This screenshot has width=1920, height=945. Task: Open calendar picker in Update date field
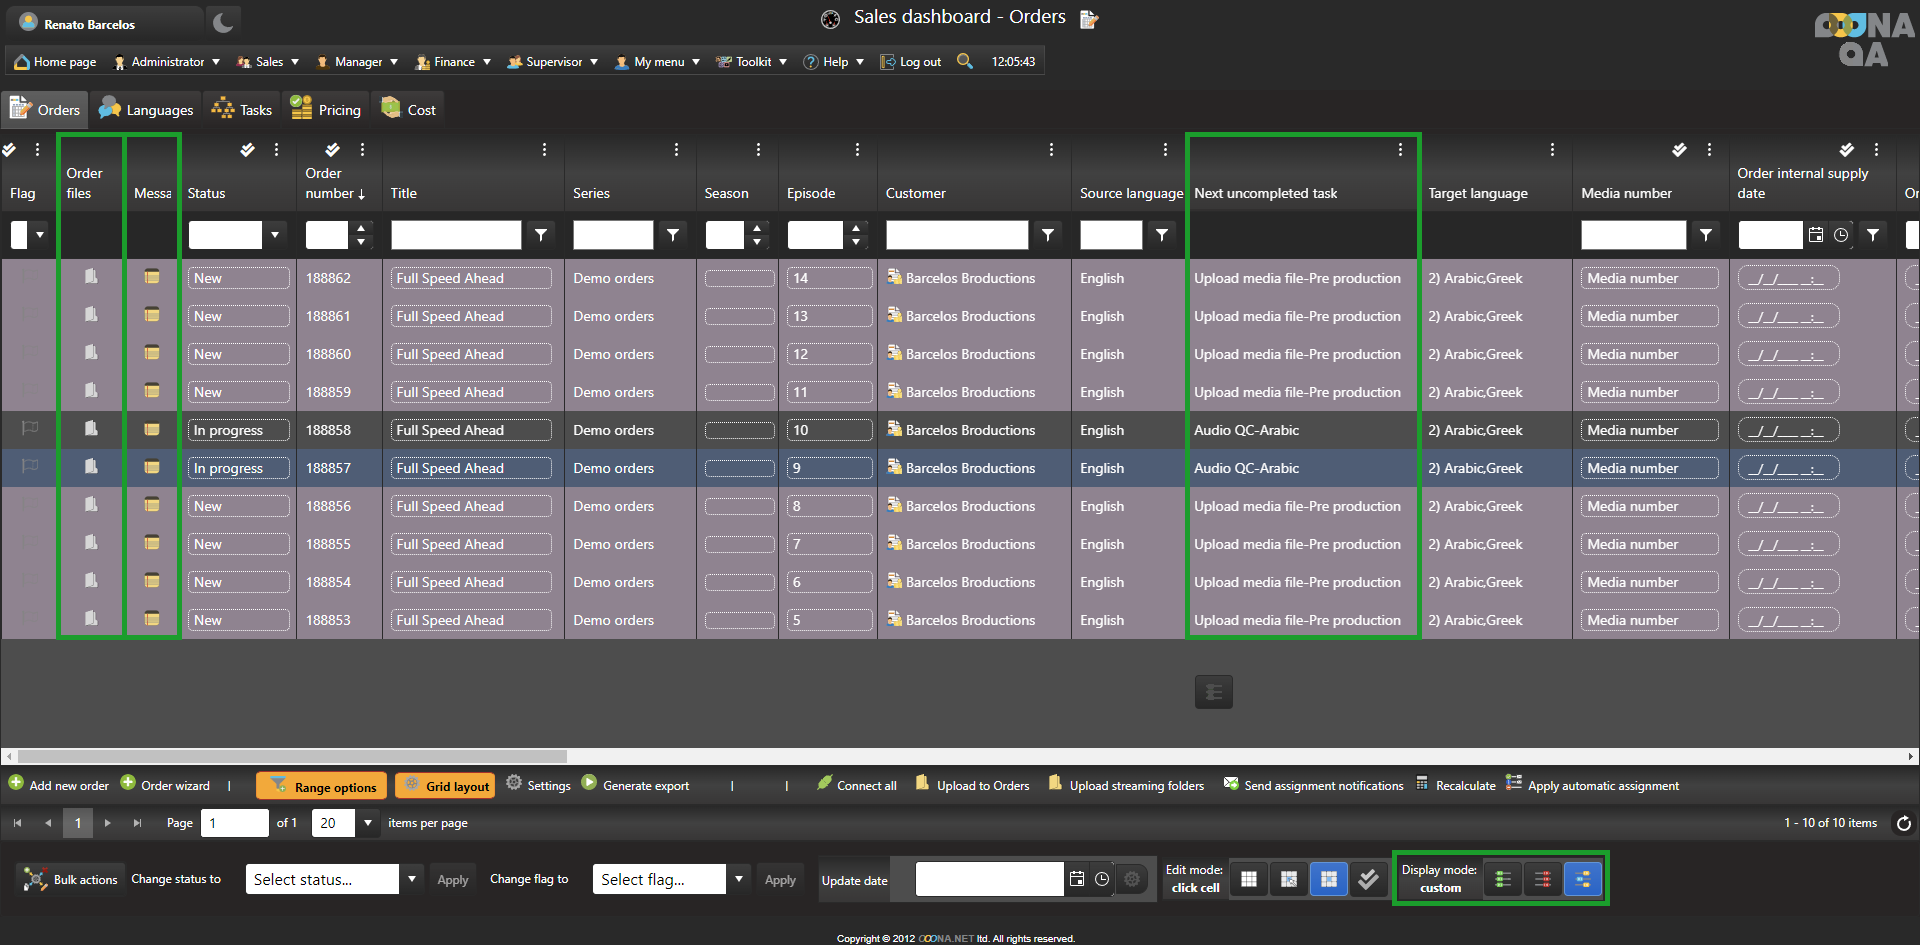(1077, 879)
